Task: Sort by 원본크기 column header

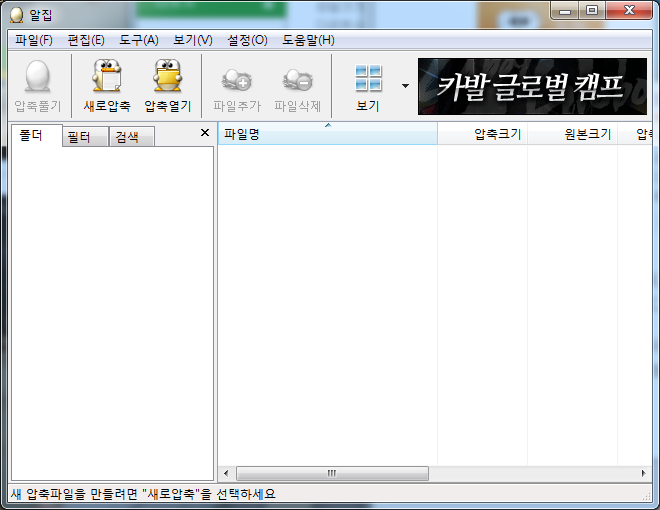Action: pos(572,134)
